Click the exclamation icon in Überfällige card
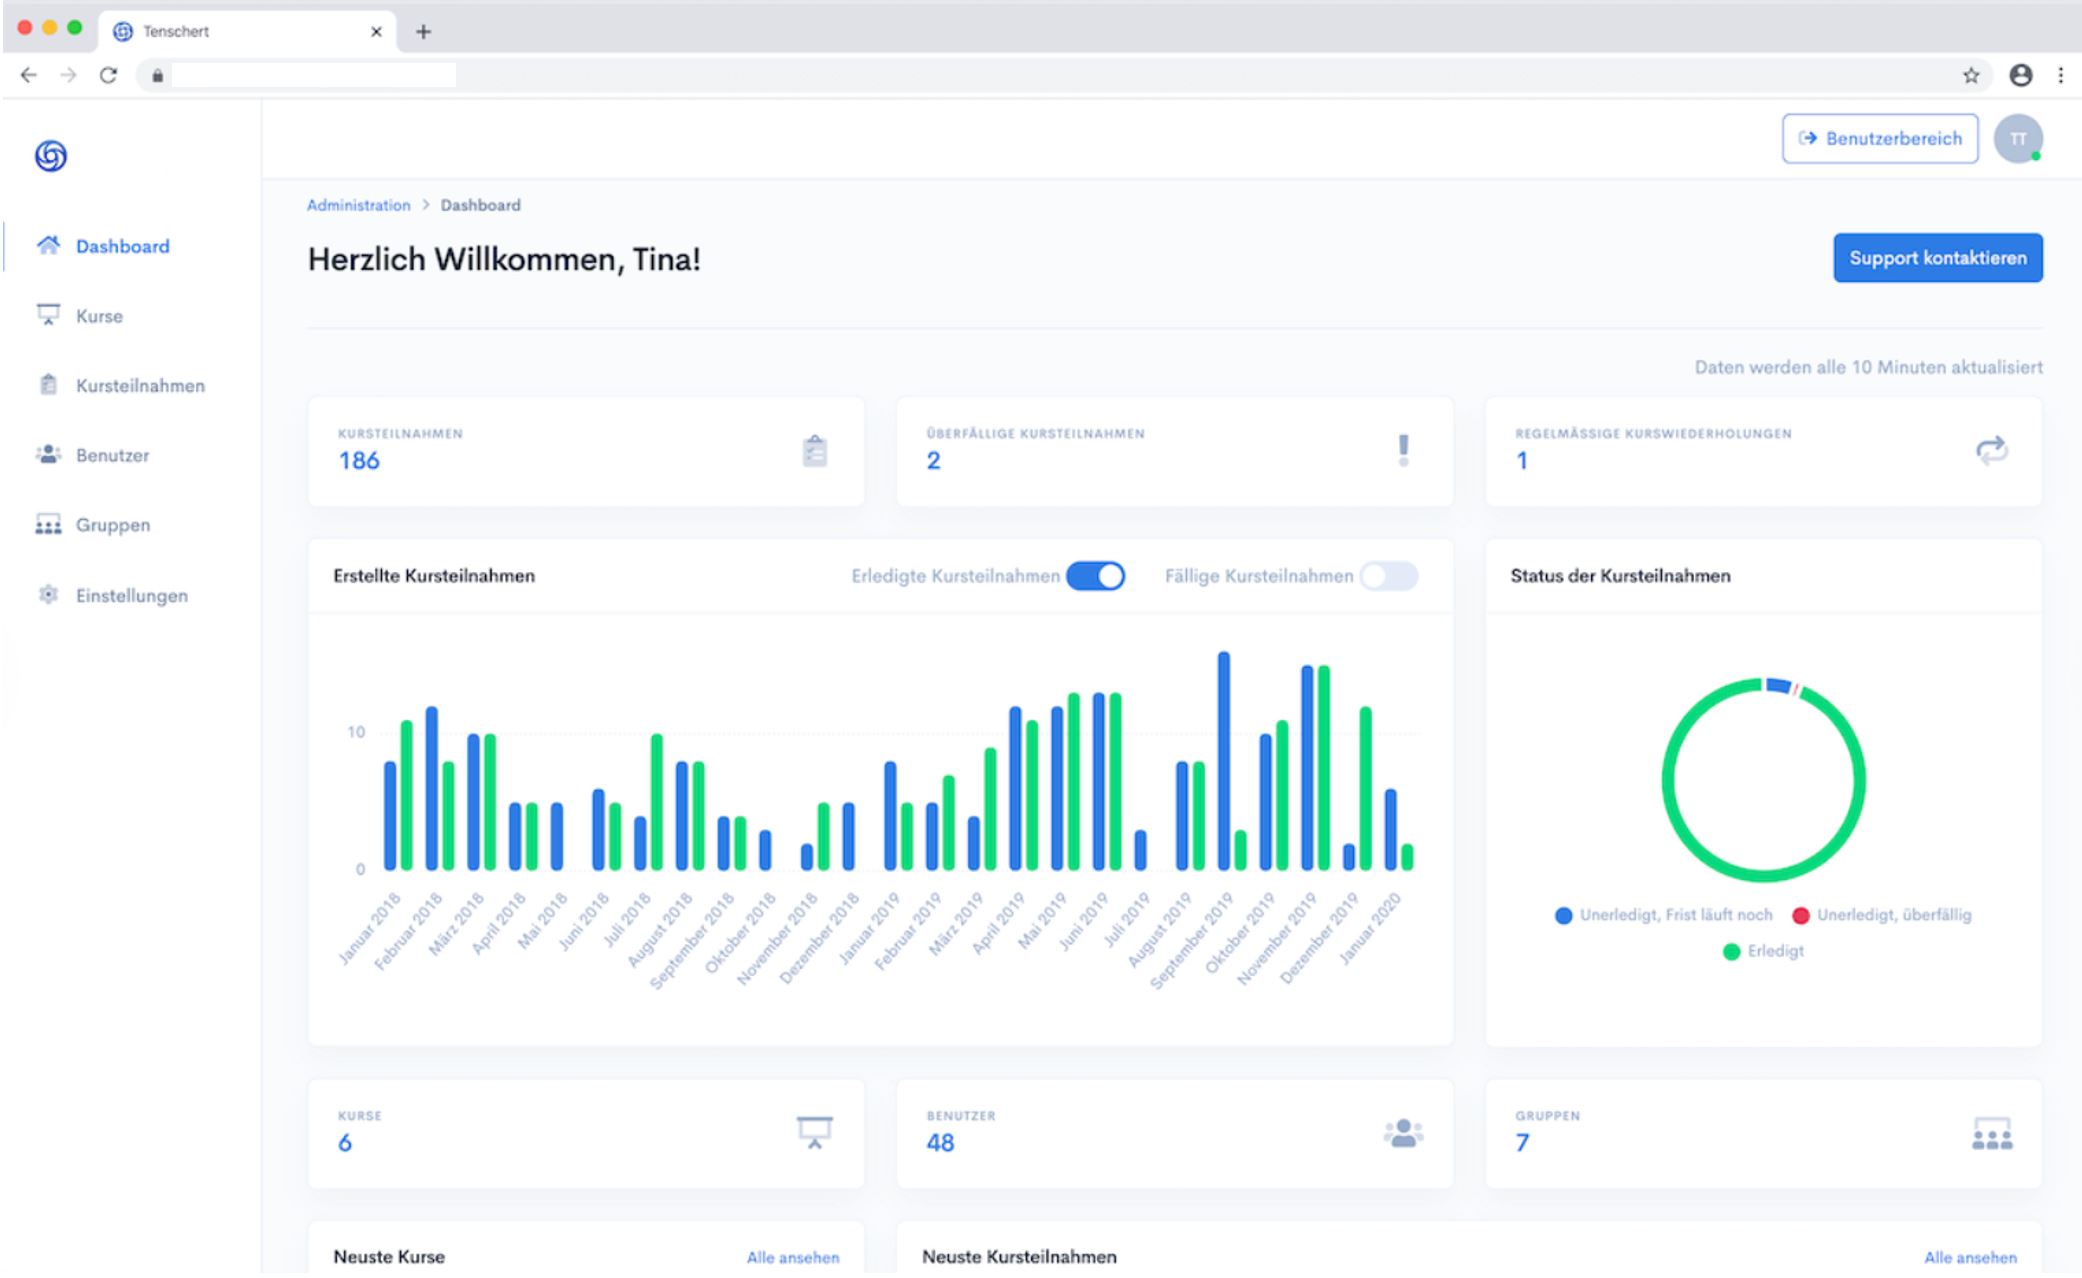Screen dimensions: 2082x1278 click(1403, 450)
